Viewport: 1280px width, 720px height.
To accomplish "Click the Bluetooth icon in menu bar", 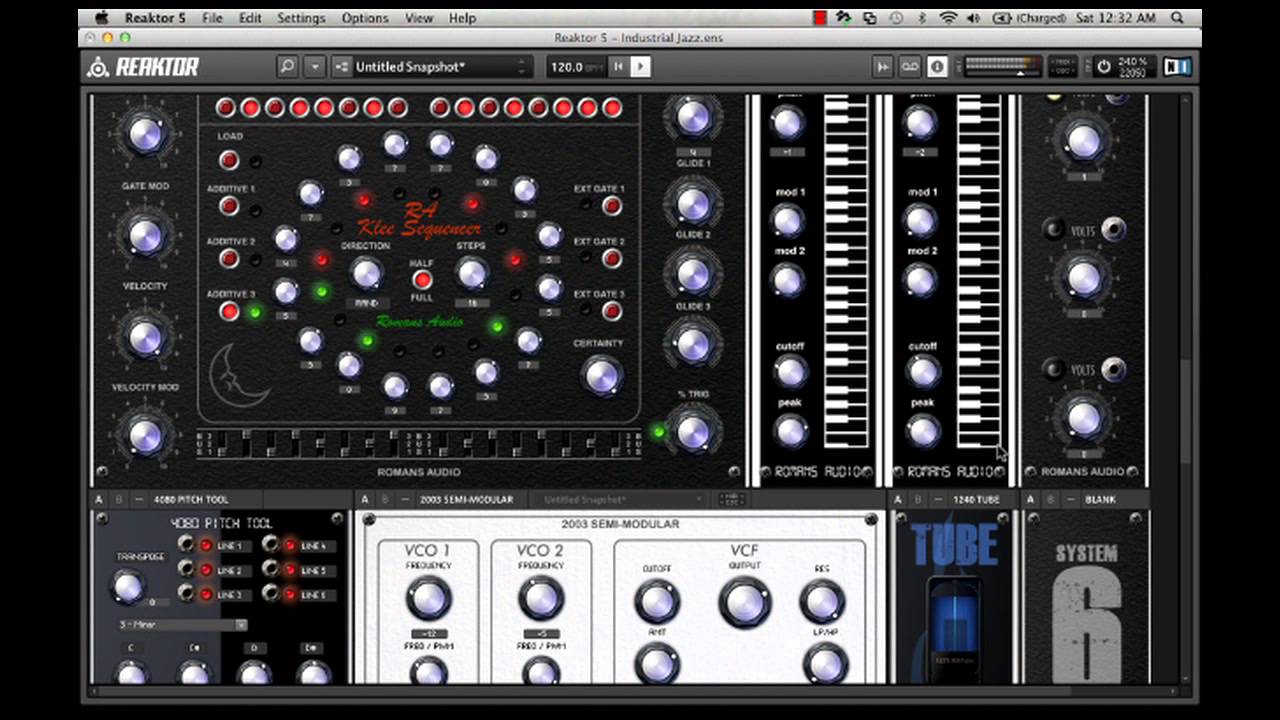I will (922, 18).
